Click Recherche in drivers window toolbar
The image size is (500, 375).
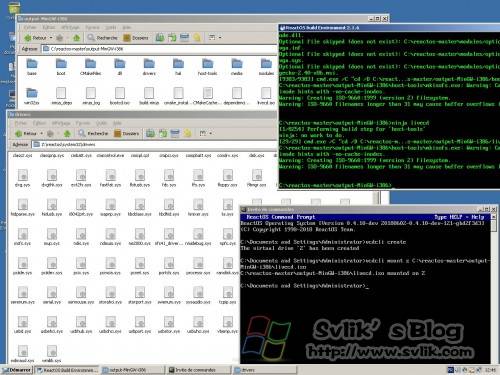(93, 133)
